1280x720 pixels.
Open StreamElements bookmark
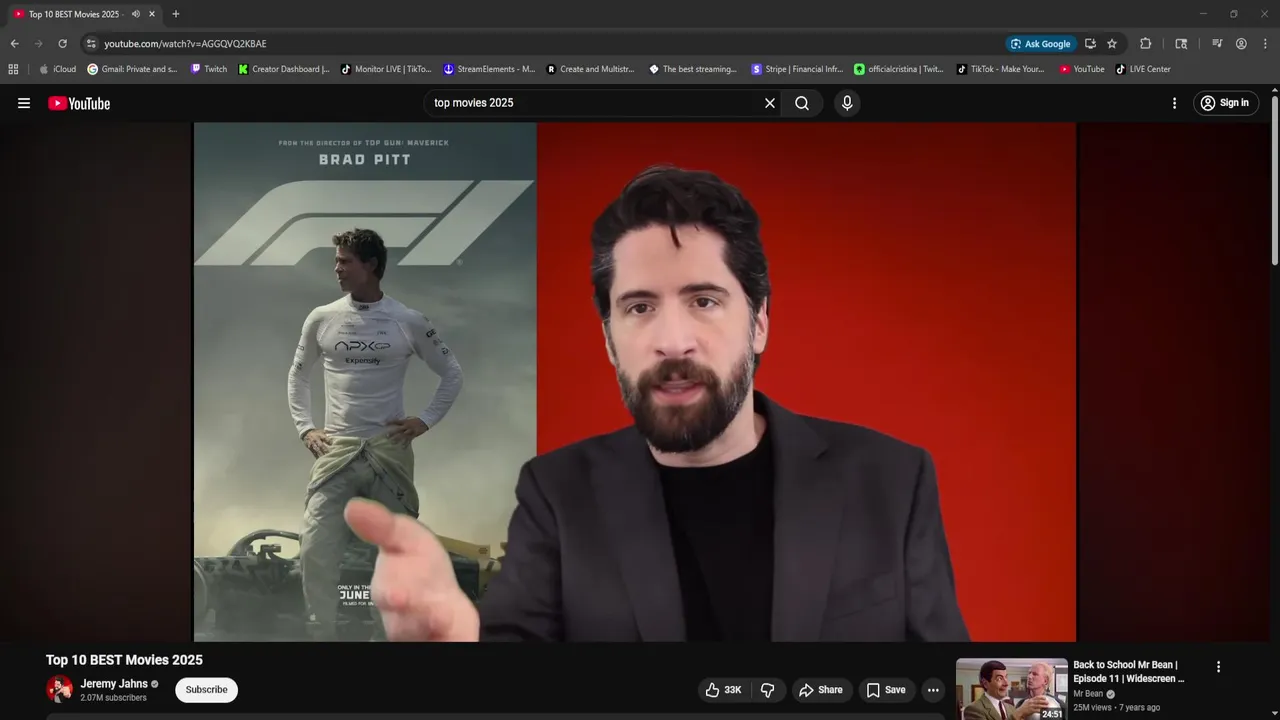pyautogui.click(x=489, y=69)
